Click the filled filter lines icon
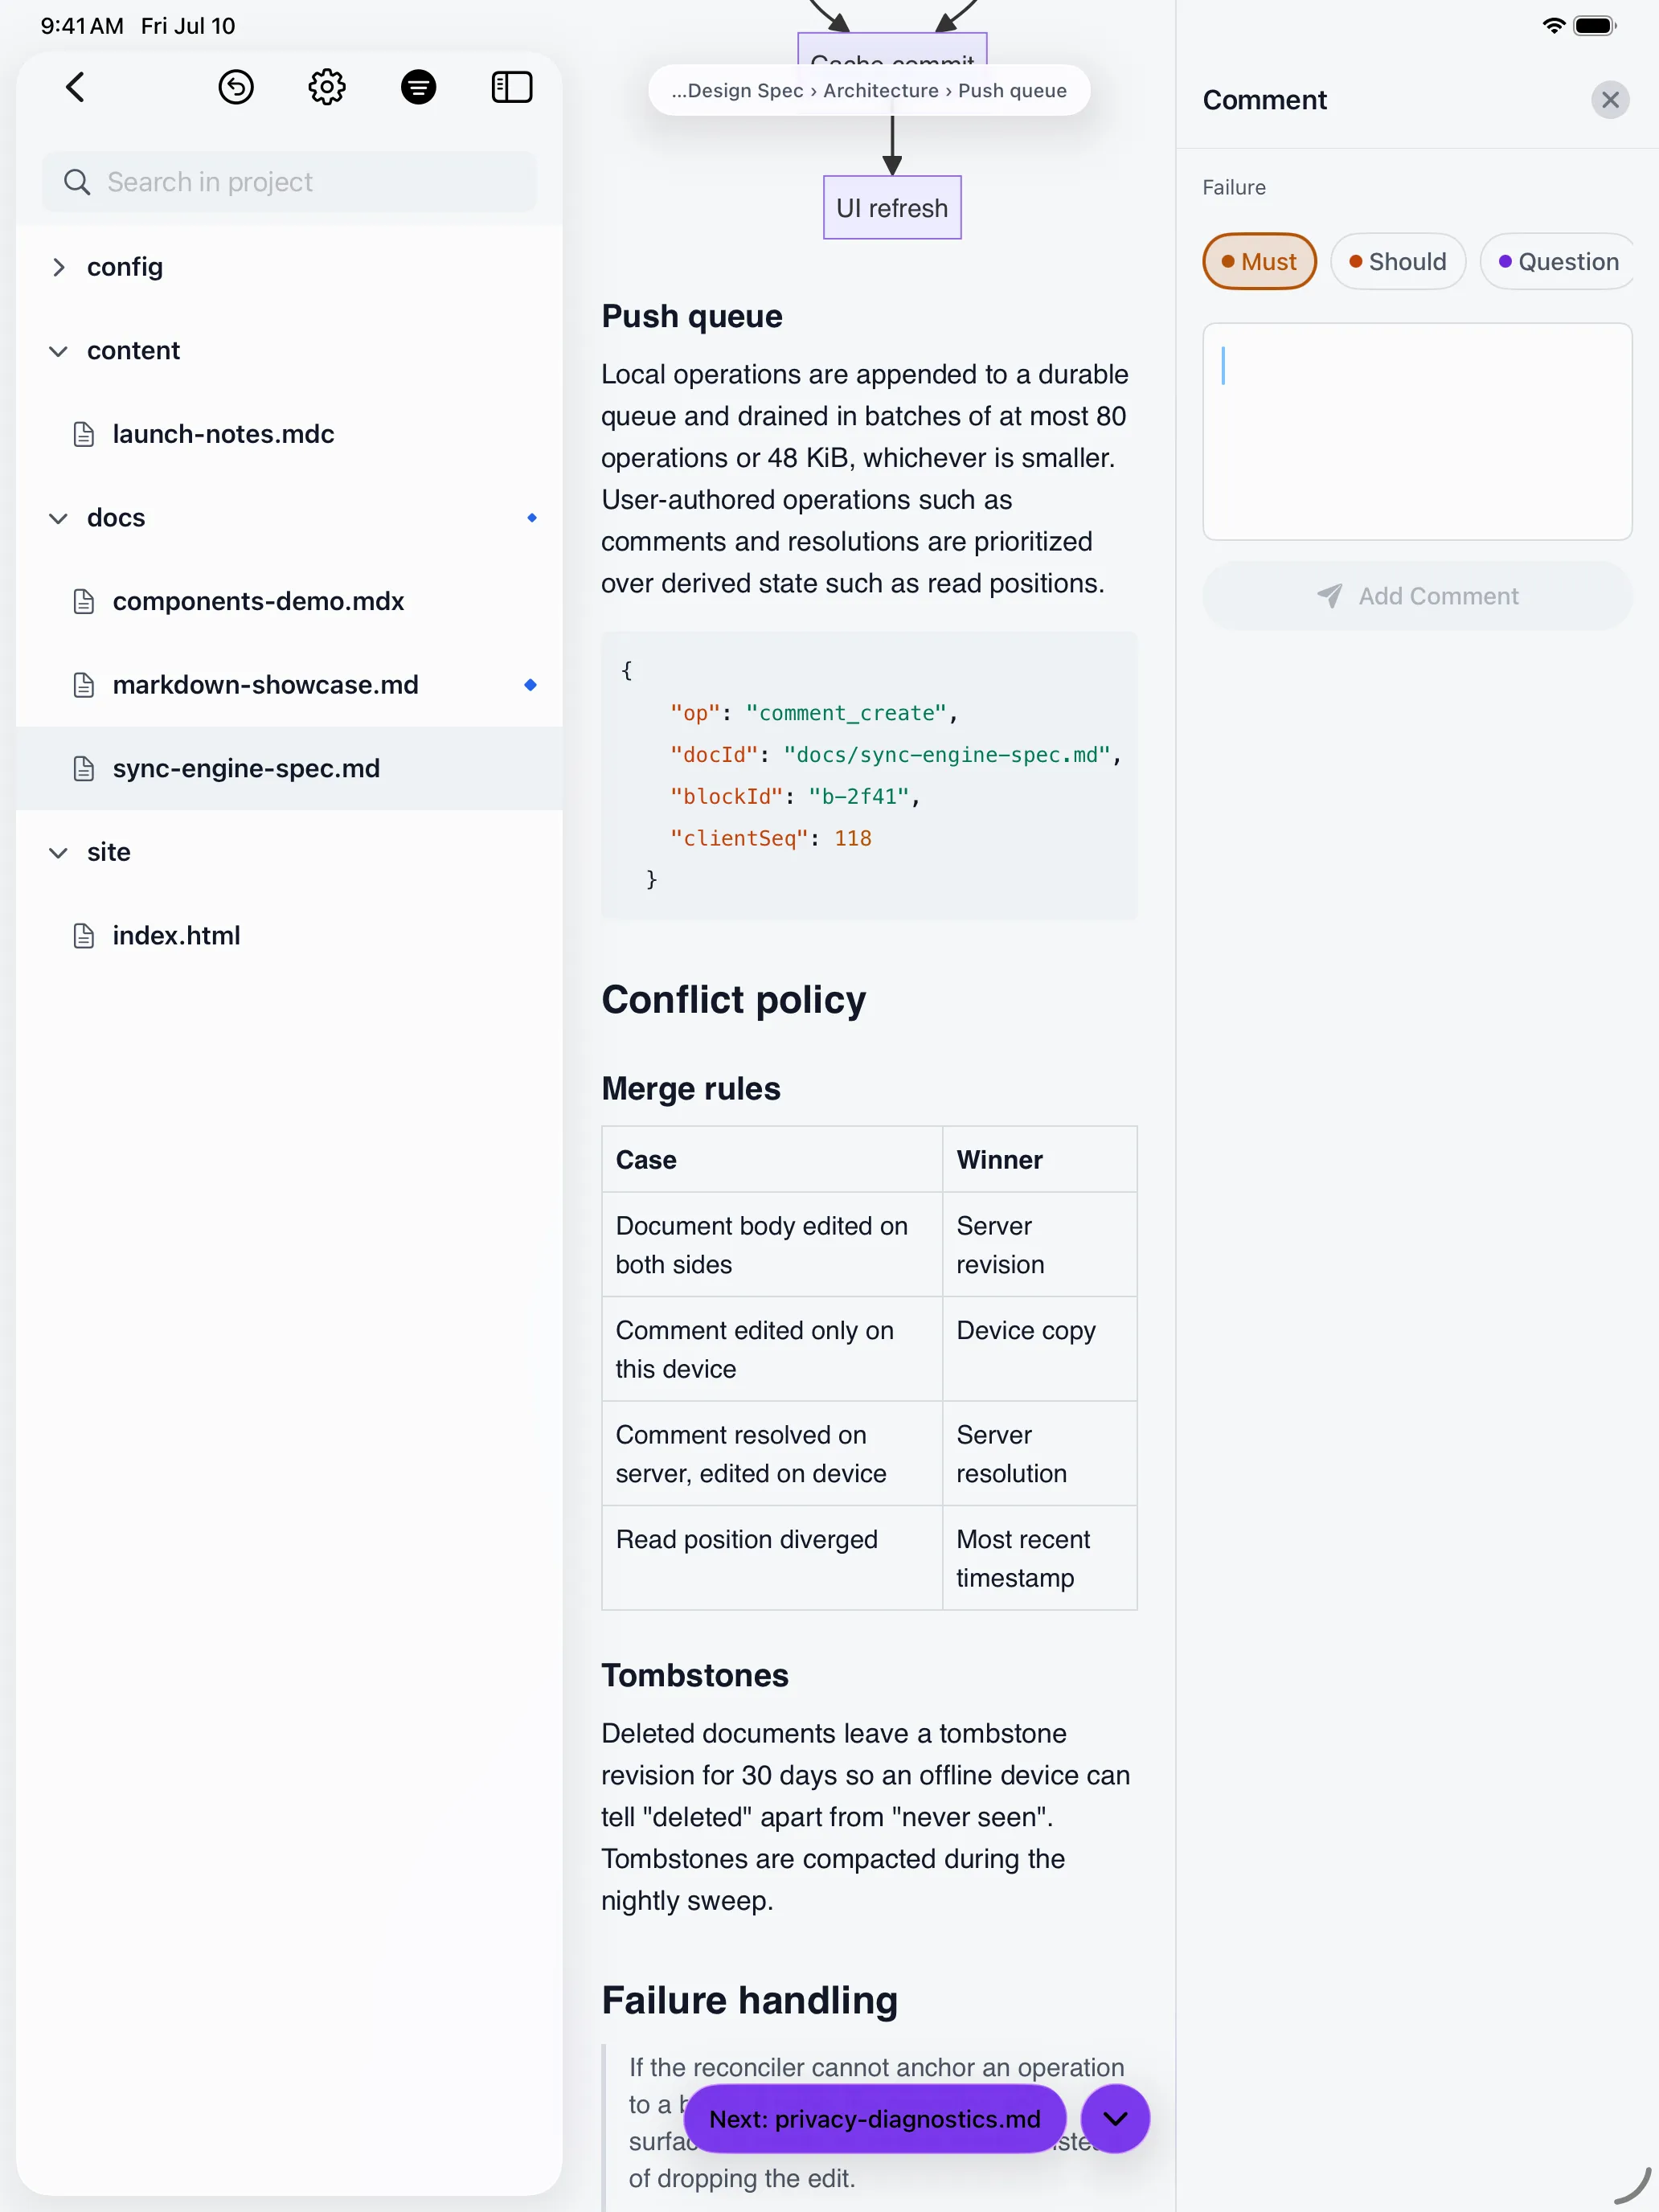 tap(418, 87)
